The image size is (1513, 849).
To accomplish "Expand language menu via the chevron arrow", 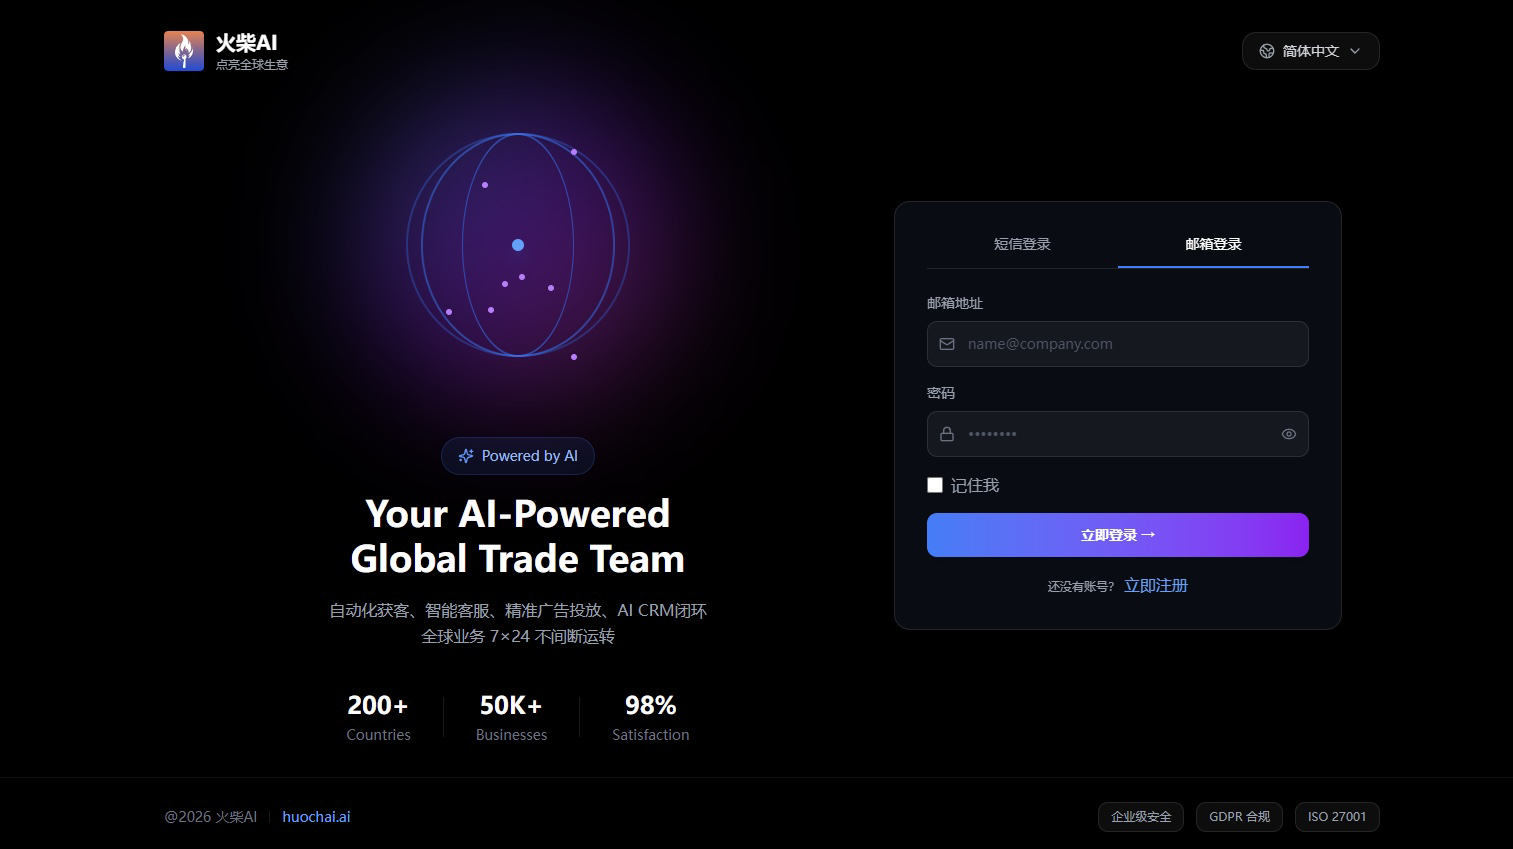I will [1355, 51].
